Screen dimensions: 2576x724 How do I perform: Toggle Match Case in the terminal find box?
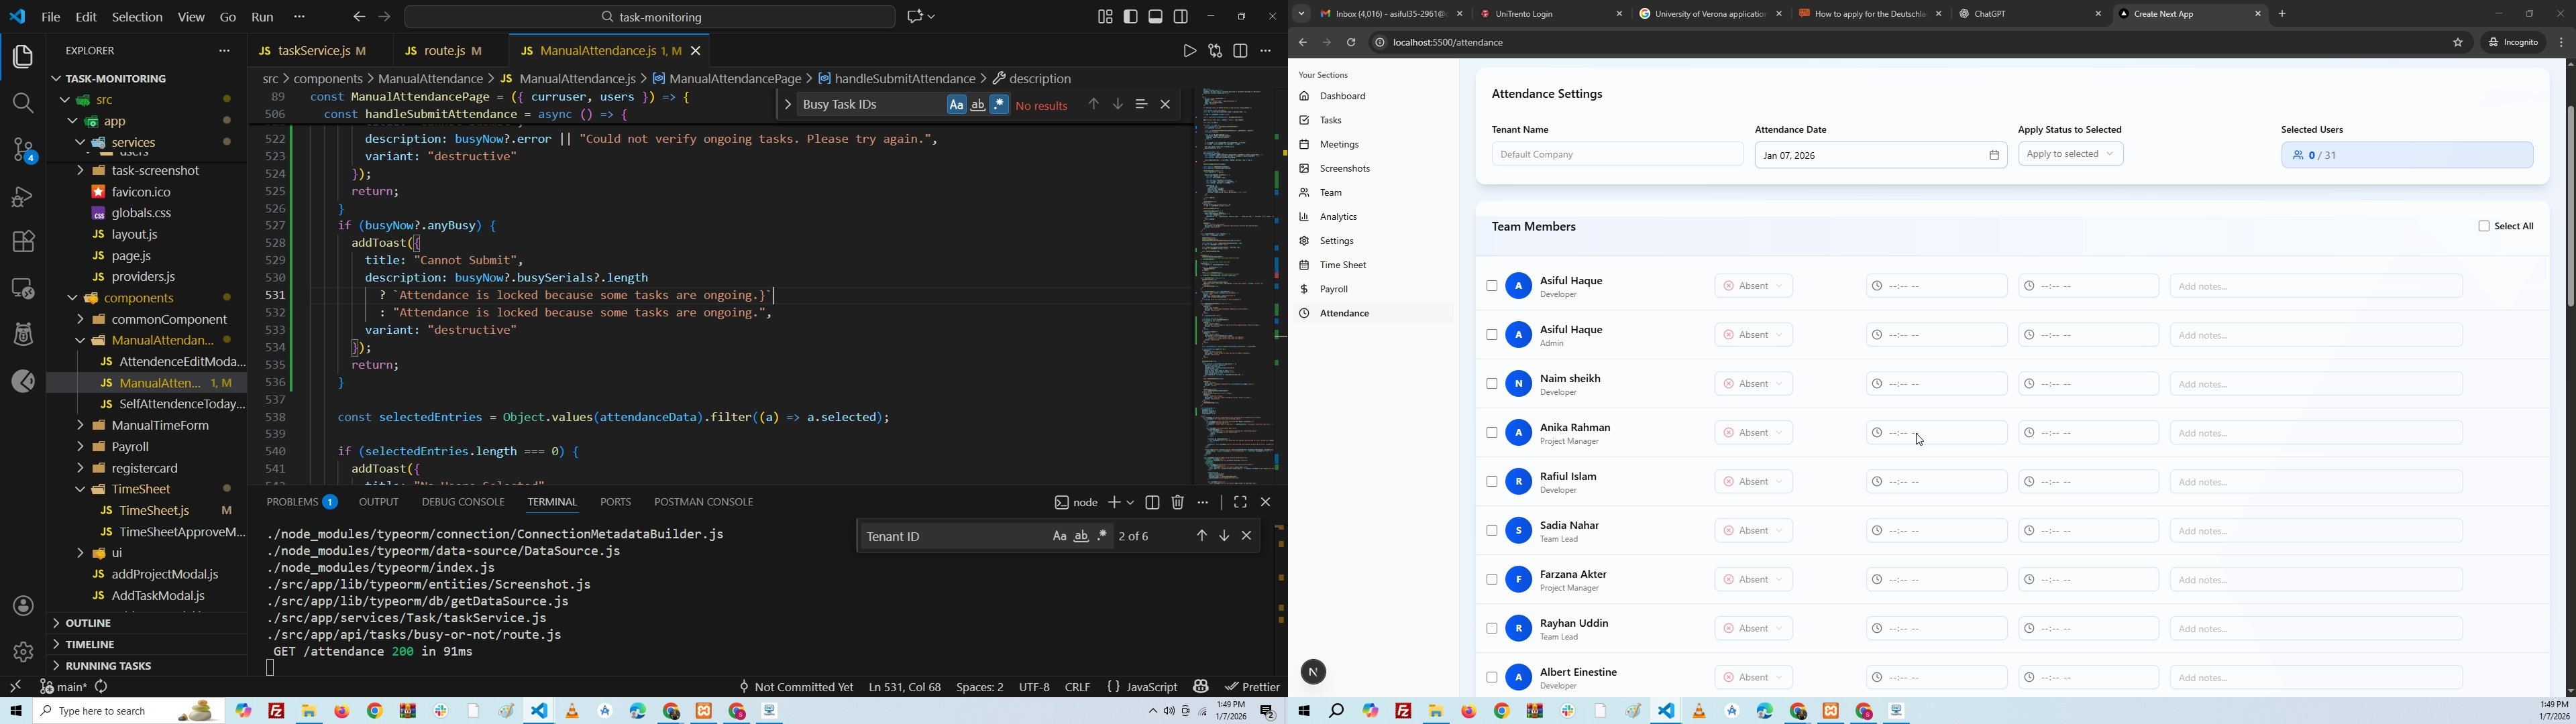(x=1059, y=537)
